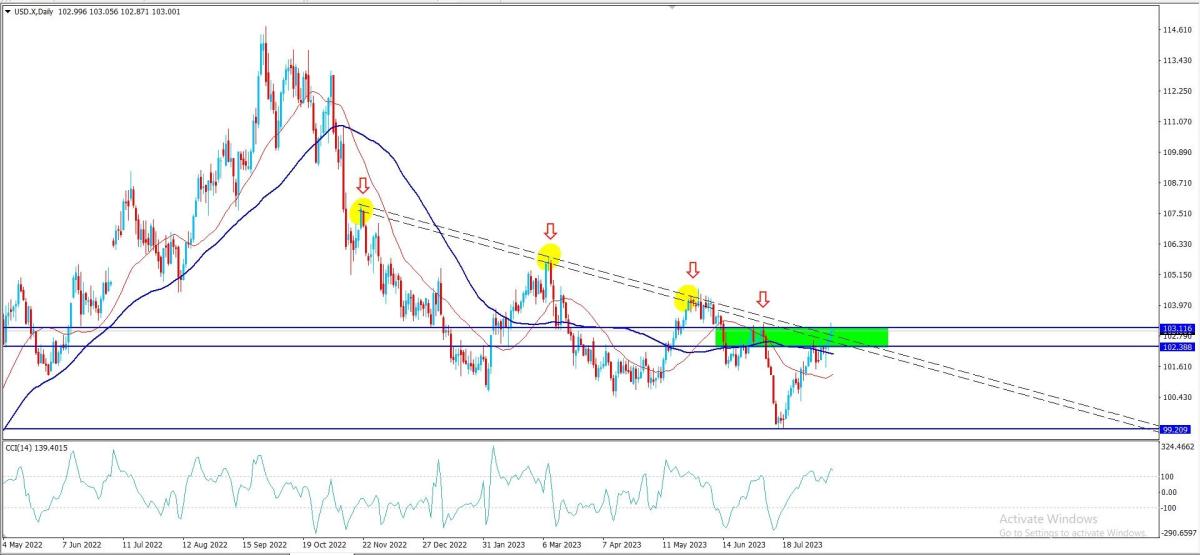Click the 11 May 2023 date label
This screenshot has height=555, width=1200.
pyautogui.click(x=684, y=547)
